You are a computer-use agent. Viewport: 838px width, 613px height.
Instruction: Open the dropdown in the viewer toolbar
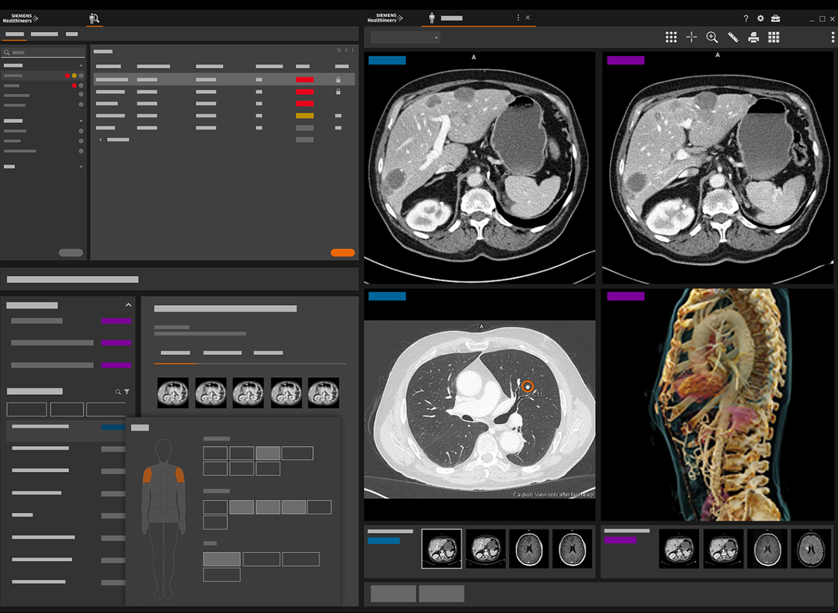(x=405, y=37)
